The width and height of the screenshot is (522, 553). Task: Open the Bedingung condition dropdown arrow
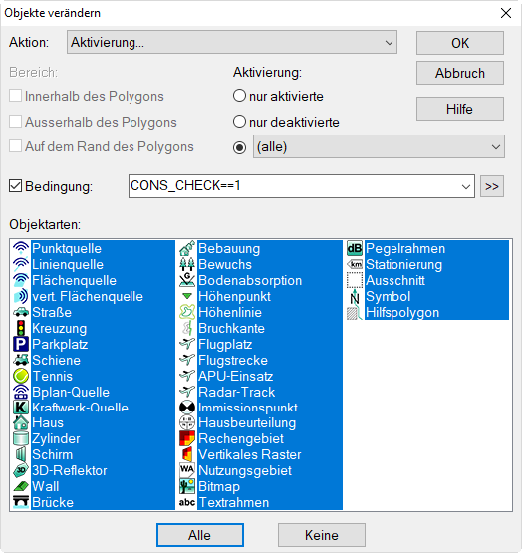point(466,186)
